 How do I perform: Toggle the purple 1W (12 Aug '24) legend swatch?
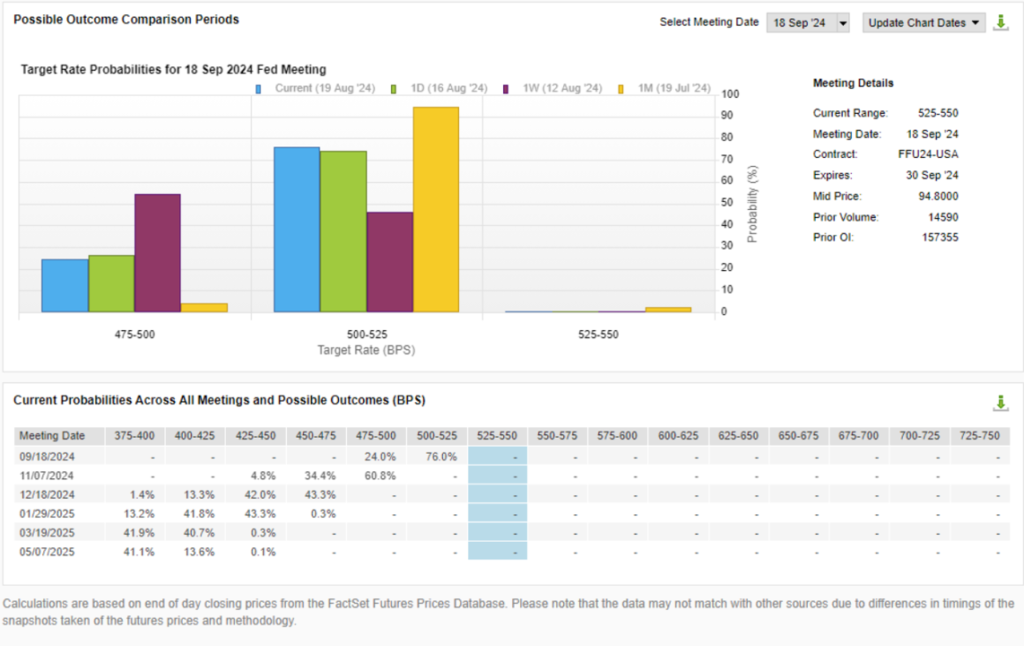505,89
